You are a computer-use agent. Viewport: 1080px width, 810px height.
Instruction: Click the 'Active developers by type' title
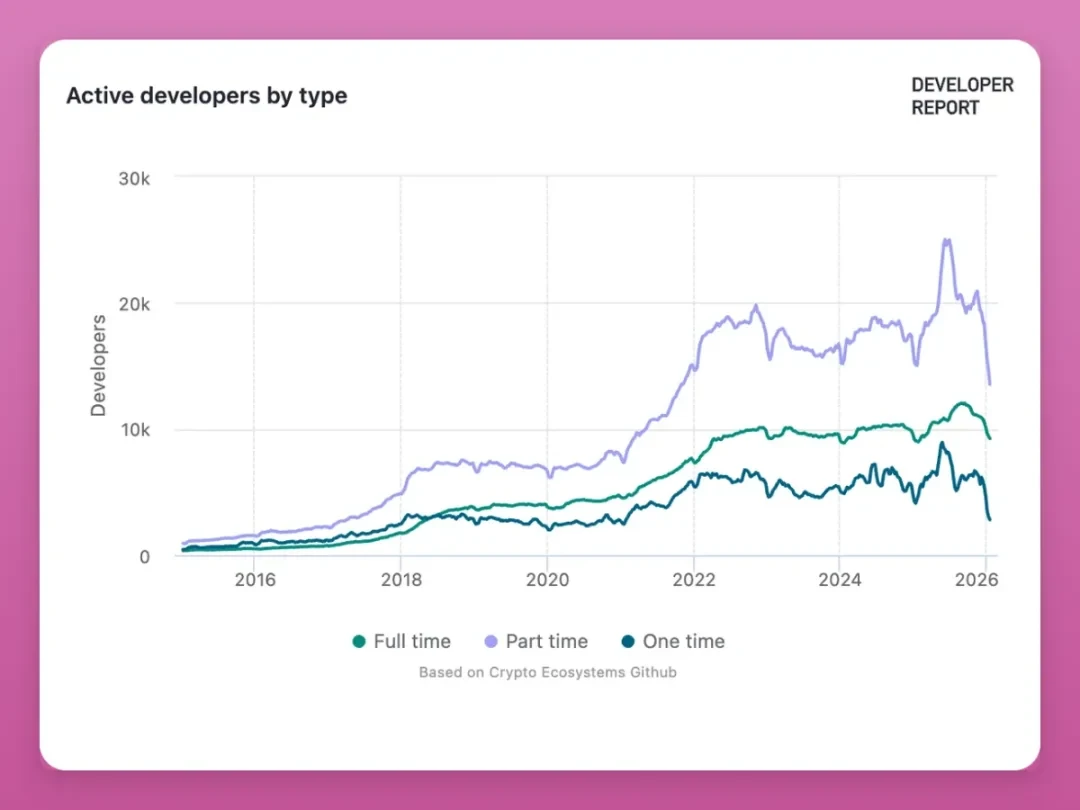pyautogui.click(x=207, y=96)
